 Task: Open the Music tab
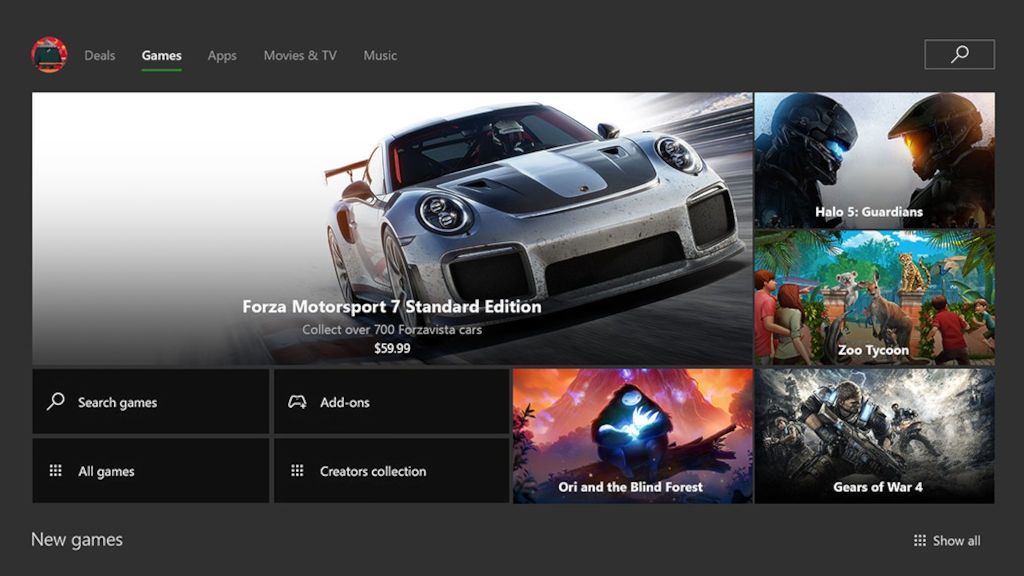click(x=380, y=56)
